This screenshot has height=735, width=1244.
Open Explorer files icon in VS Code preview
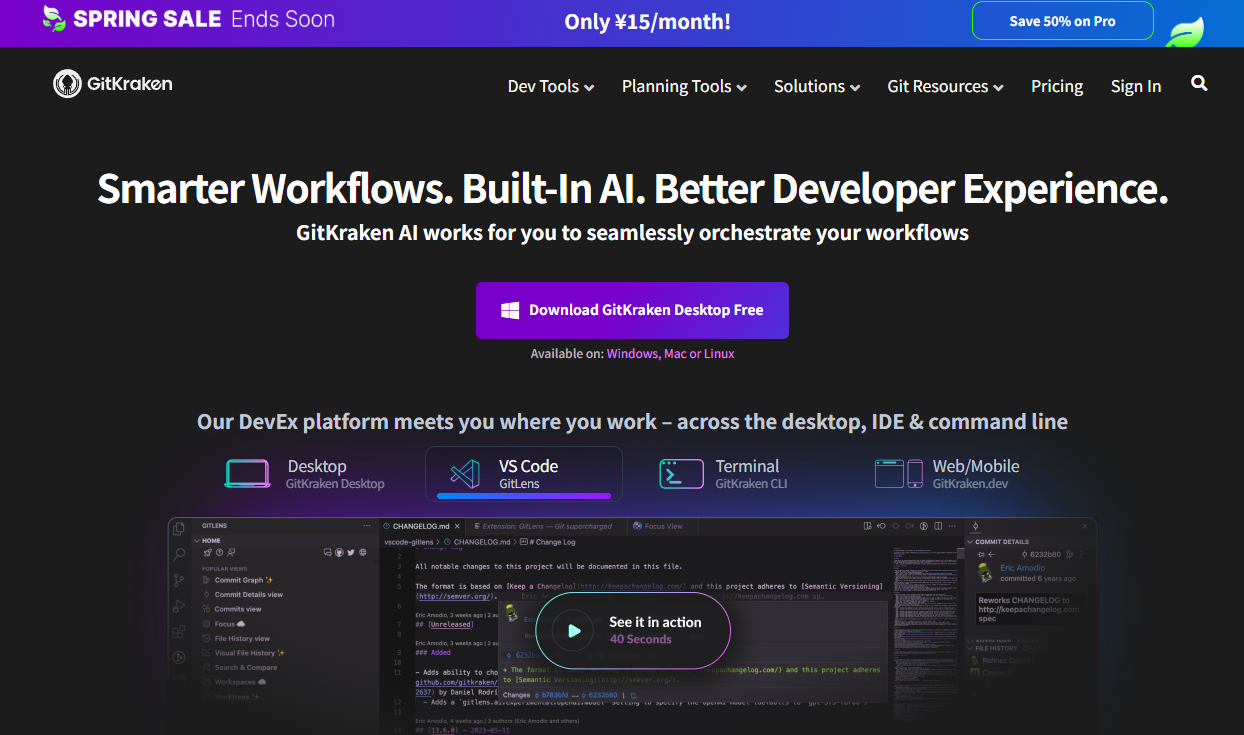point(179,529)
